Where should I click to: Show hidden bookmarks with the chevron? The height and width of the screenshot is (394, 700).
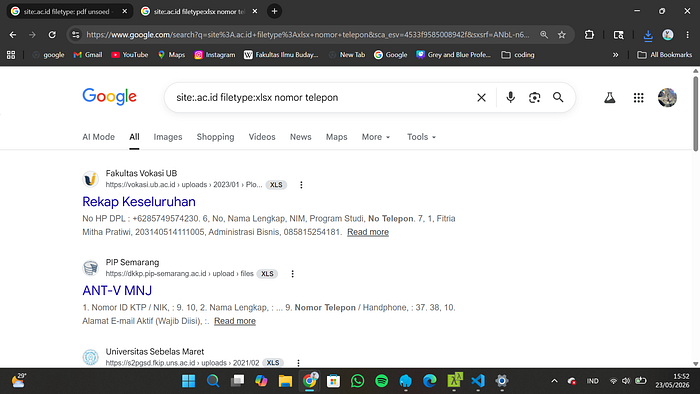pyautogui.click(x=616, y=55)
